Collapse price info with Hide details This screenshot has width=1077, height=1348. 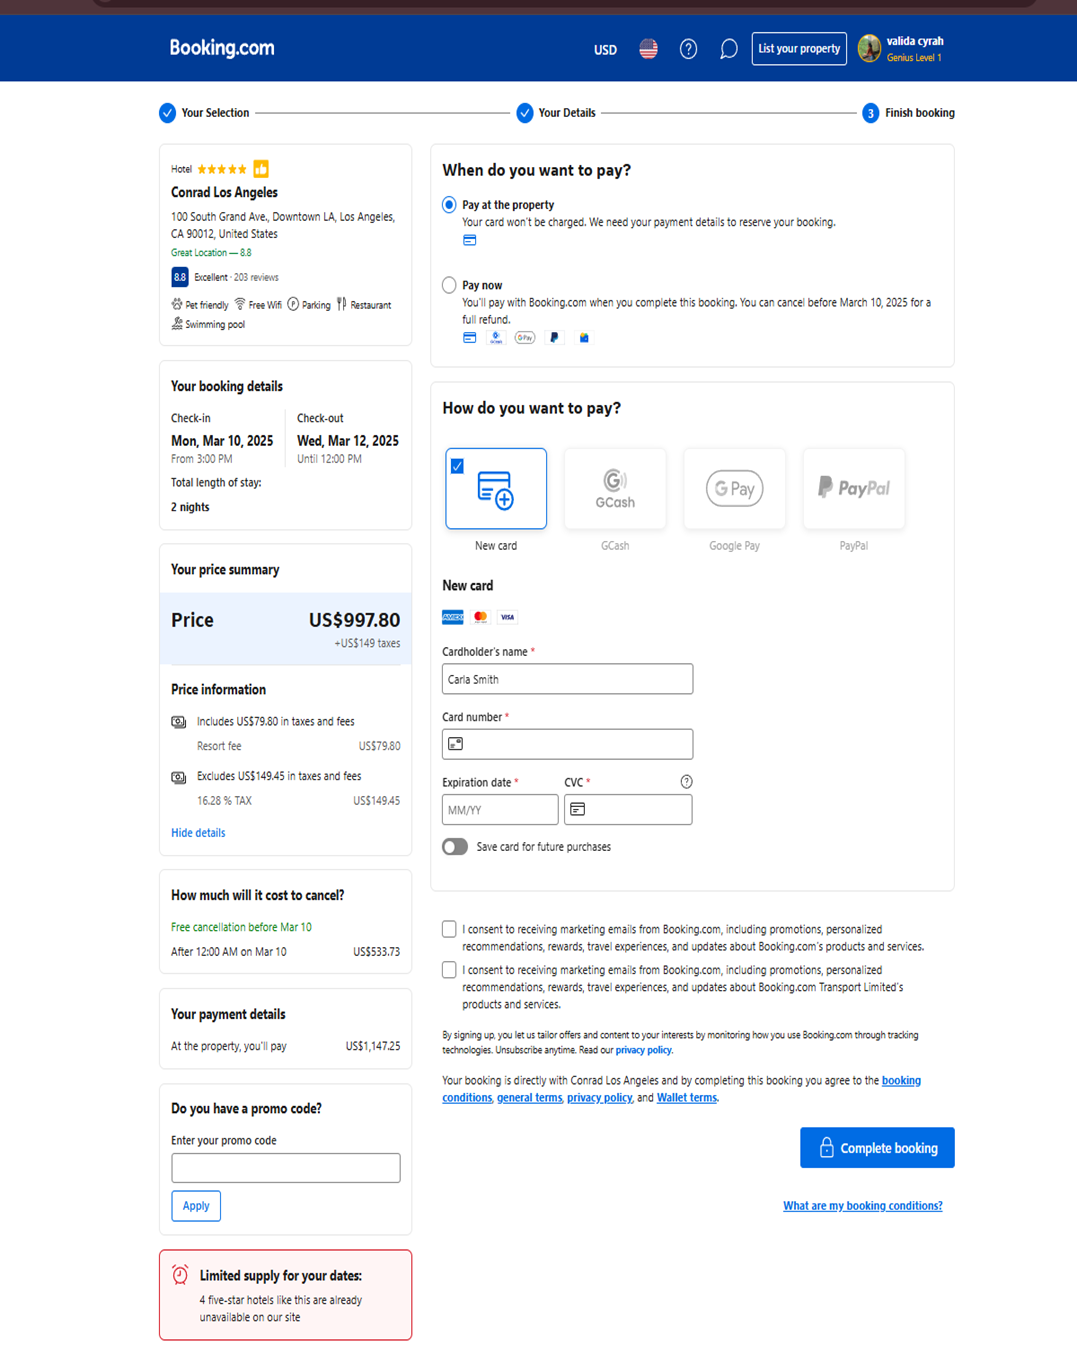198,833
